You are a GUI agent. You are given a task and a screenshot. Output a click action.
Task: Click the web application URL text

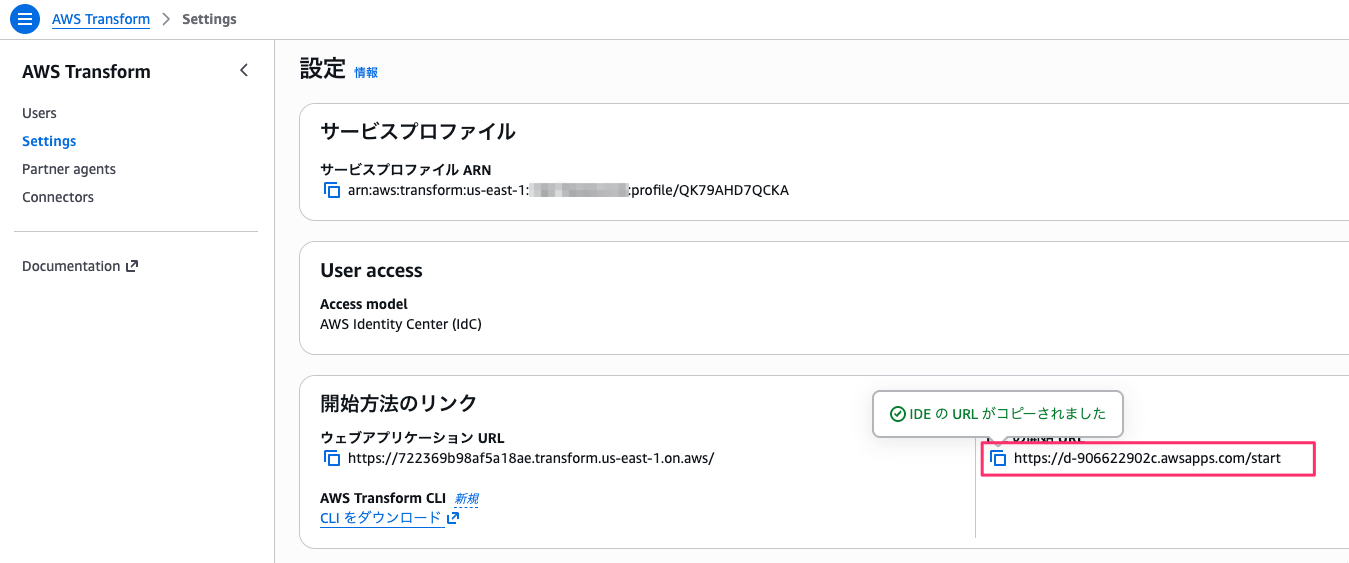(x=531, y=458)
